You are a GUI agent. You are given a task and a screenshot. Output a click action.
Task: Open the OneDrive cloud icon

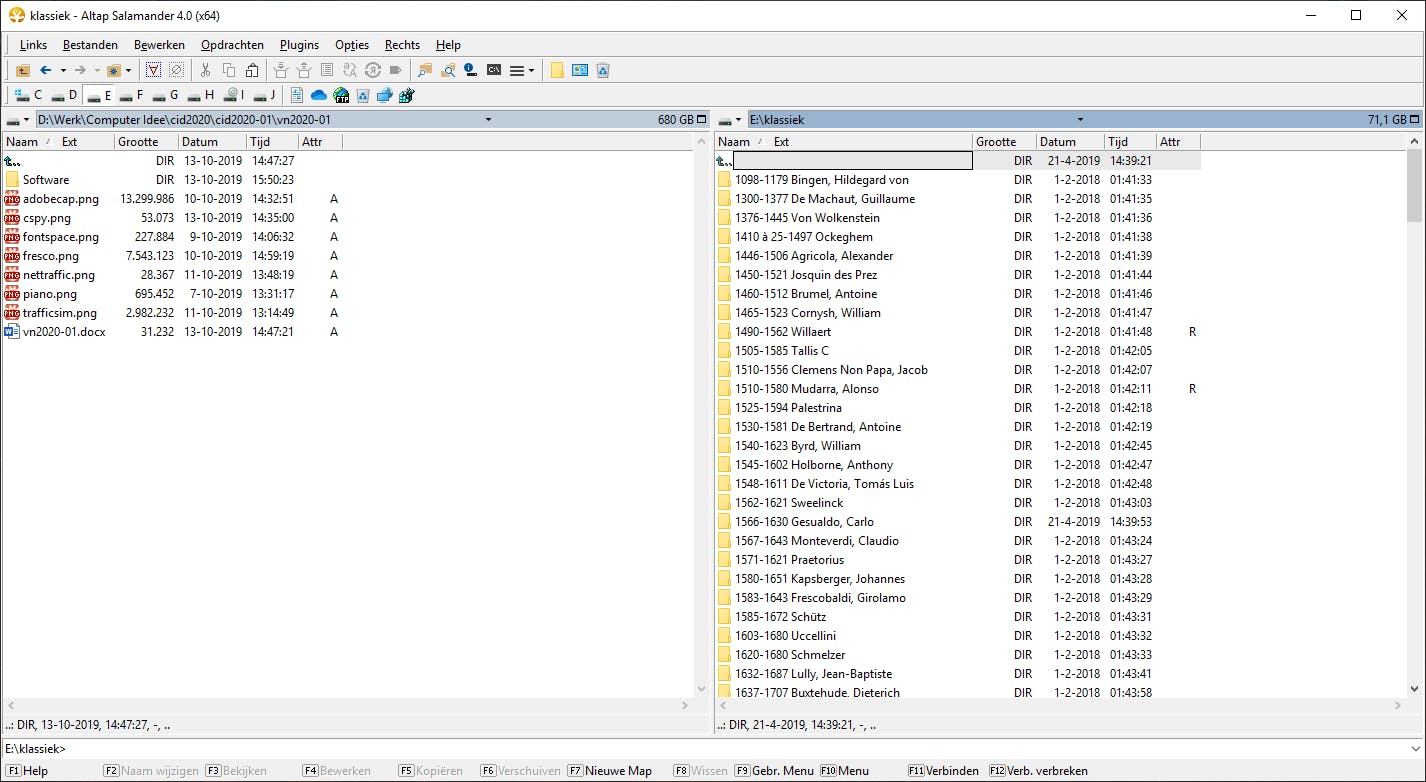[319, 95]
